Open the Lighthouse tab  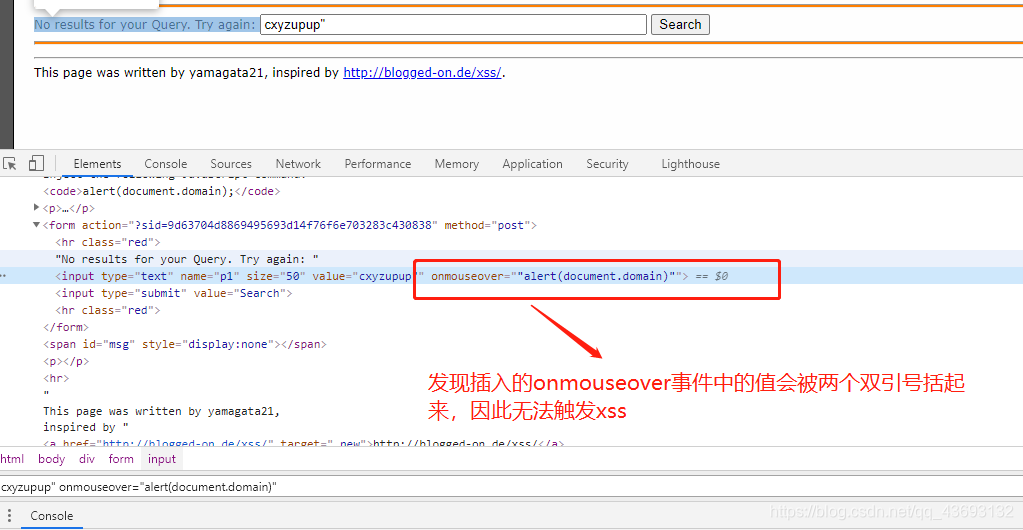point(690,164)
